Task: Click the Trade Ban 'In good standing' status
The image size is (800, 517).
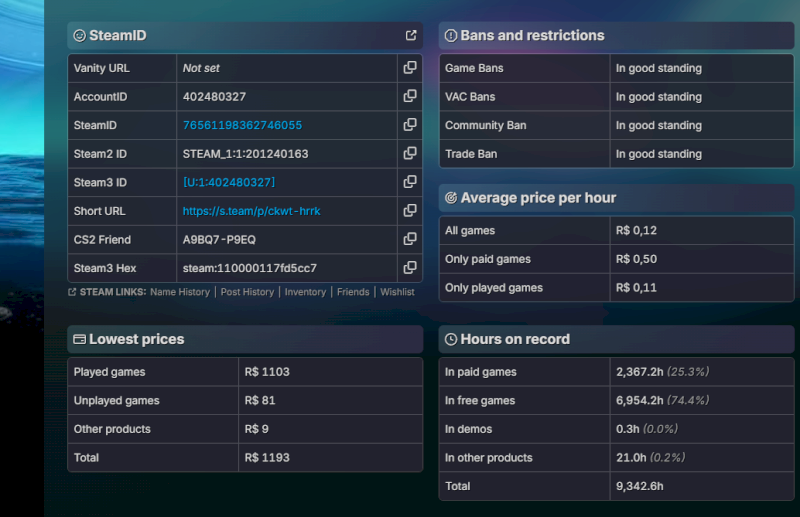Action: 659,154
